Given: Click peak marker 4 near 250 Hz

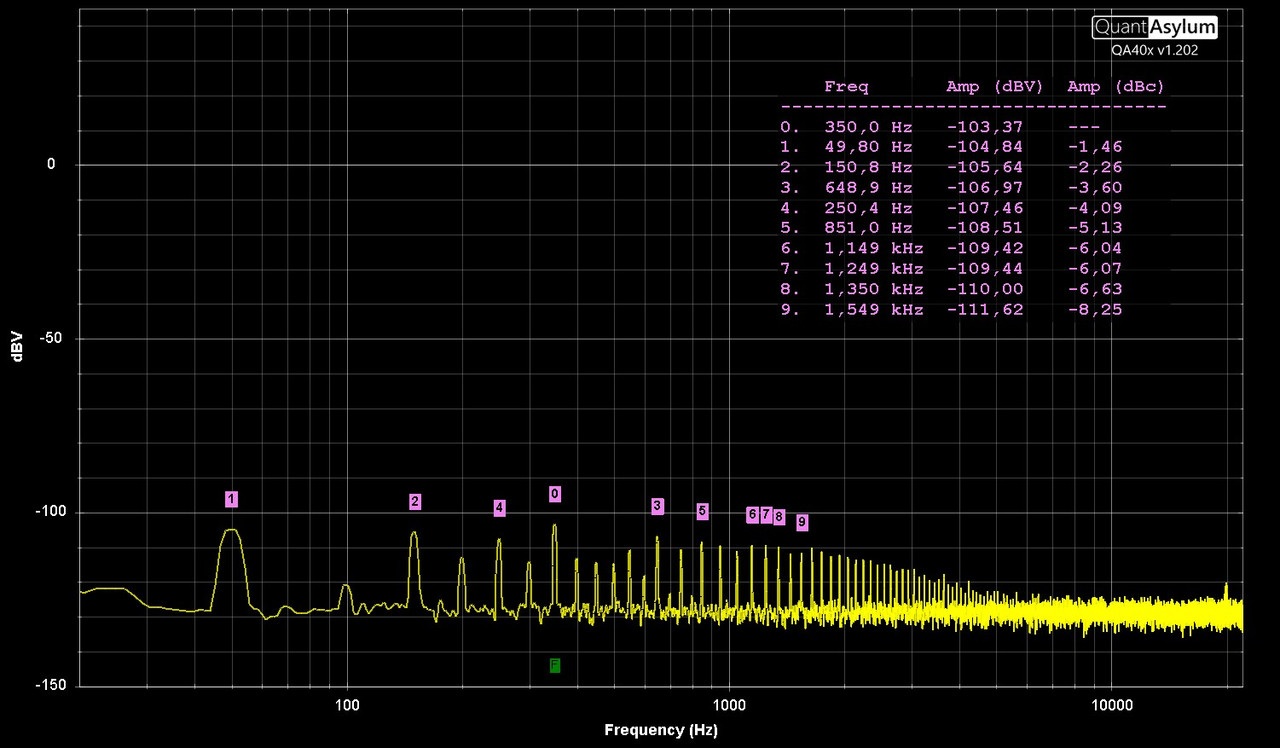Looking at the screenshot, I should click(499, 508).
